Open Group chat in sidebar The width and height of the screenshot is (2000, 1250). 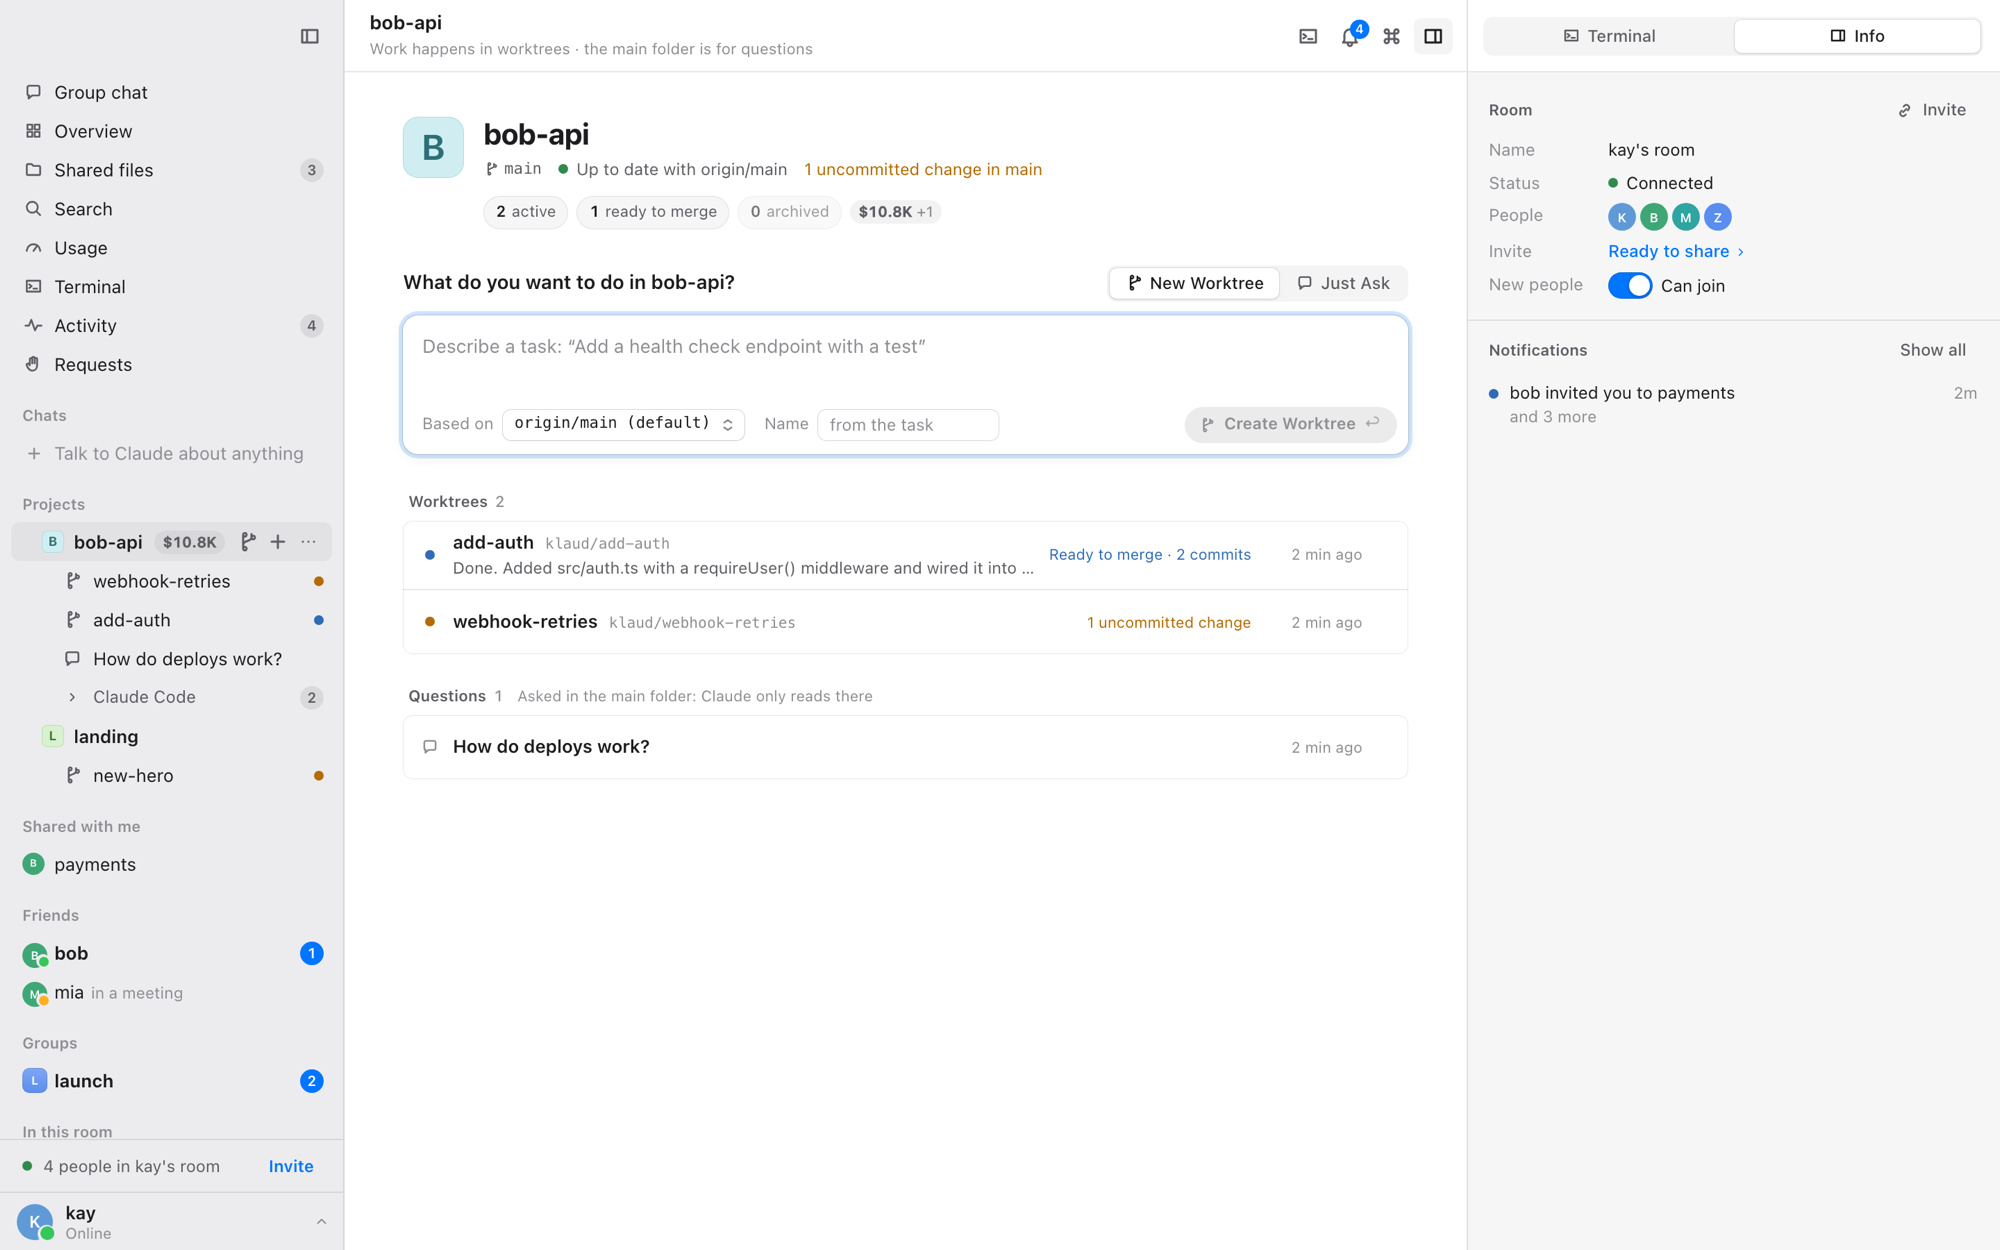[172, 92]
